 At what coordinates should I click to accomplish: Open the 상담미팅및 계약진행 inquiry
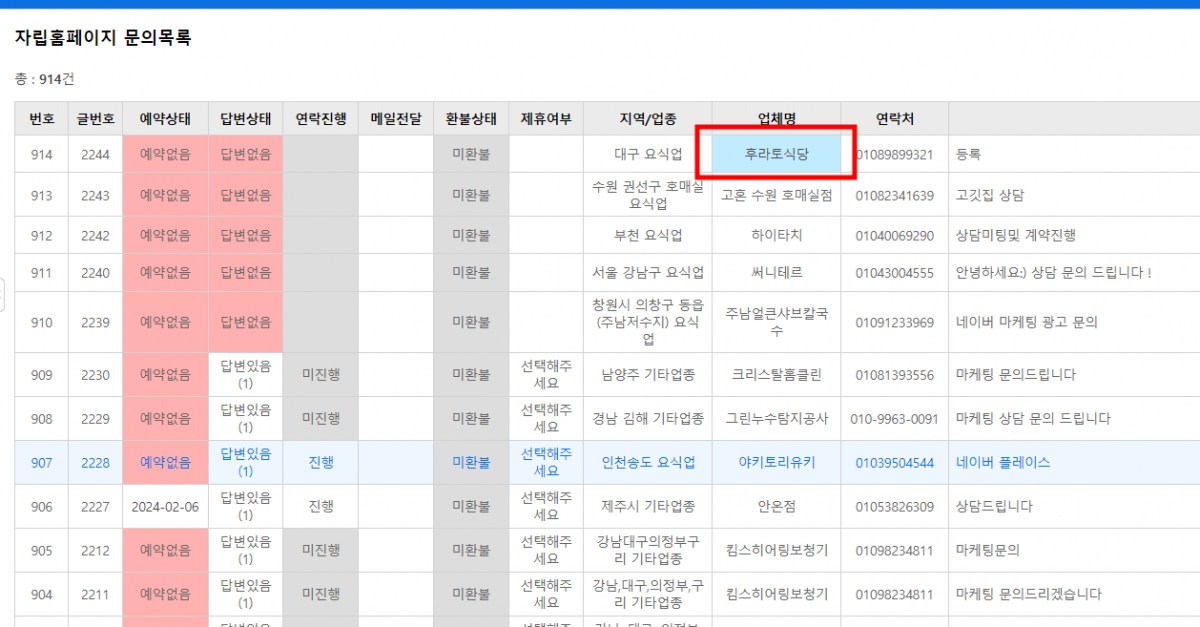click(1015, 236)
